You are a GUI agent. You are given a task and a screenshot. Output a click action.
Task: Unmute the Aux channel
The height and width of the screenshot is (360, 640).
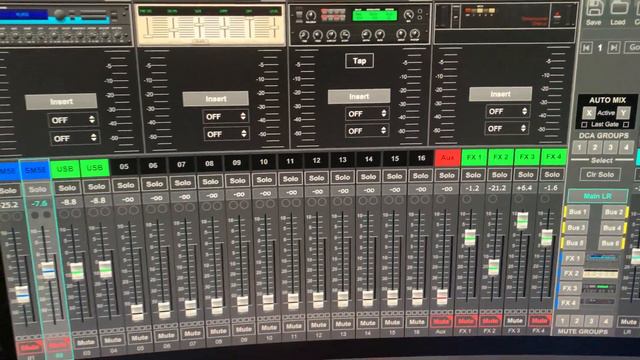441,322
